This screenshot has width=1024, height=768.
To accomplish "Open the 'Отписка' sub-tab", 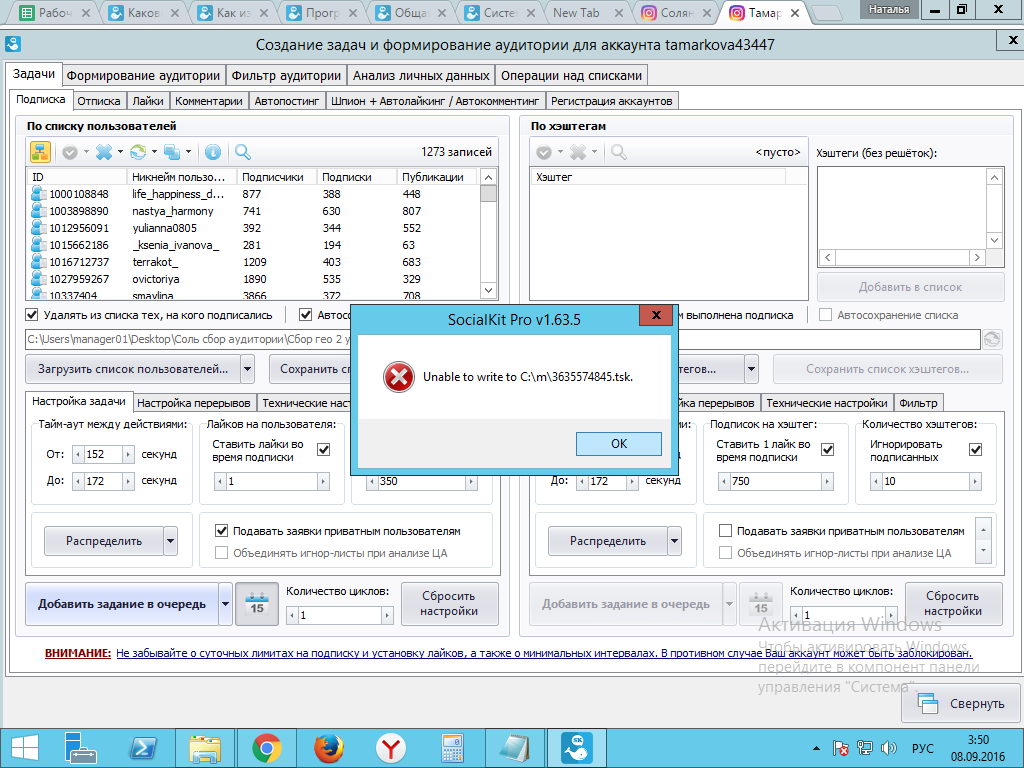I will 99,101.
